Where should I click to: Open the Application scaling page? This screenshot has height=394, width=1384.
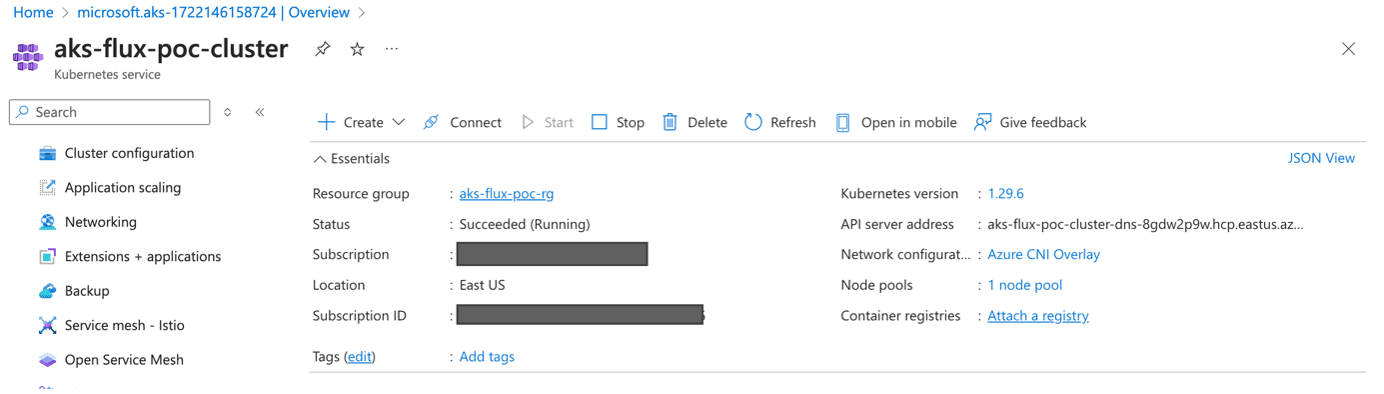[123, 188]
